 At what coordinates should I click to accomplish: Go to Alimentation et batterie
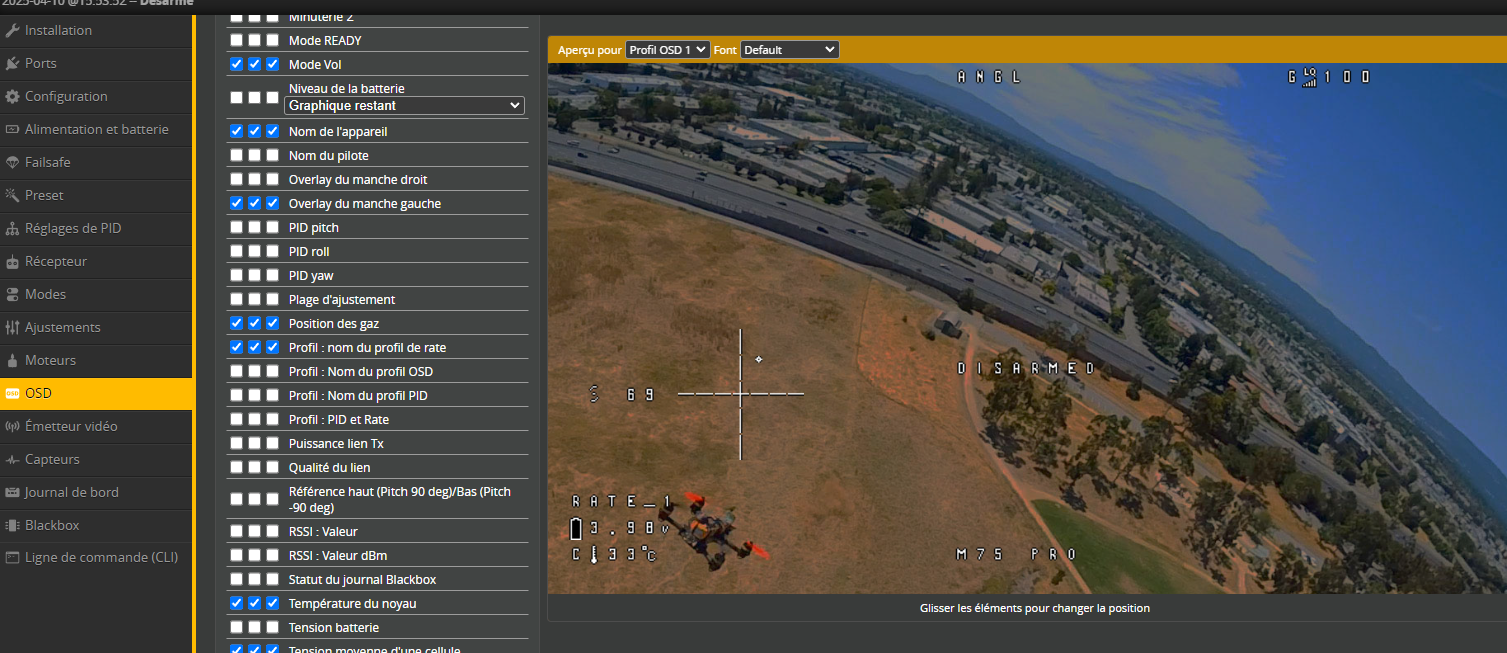point(96,129)
